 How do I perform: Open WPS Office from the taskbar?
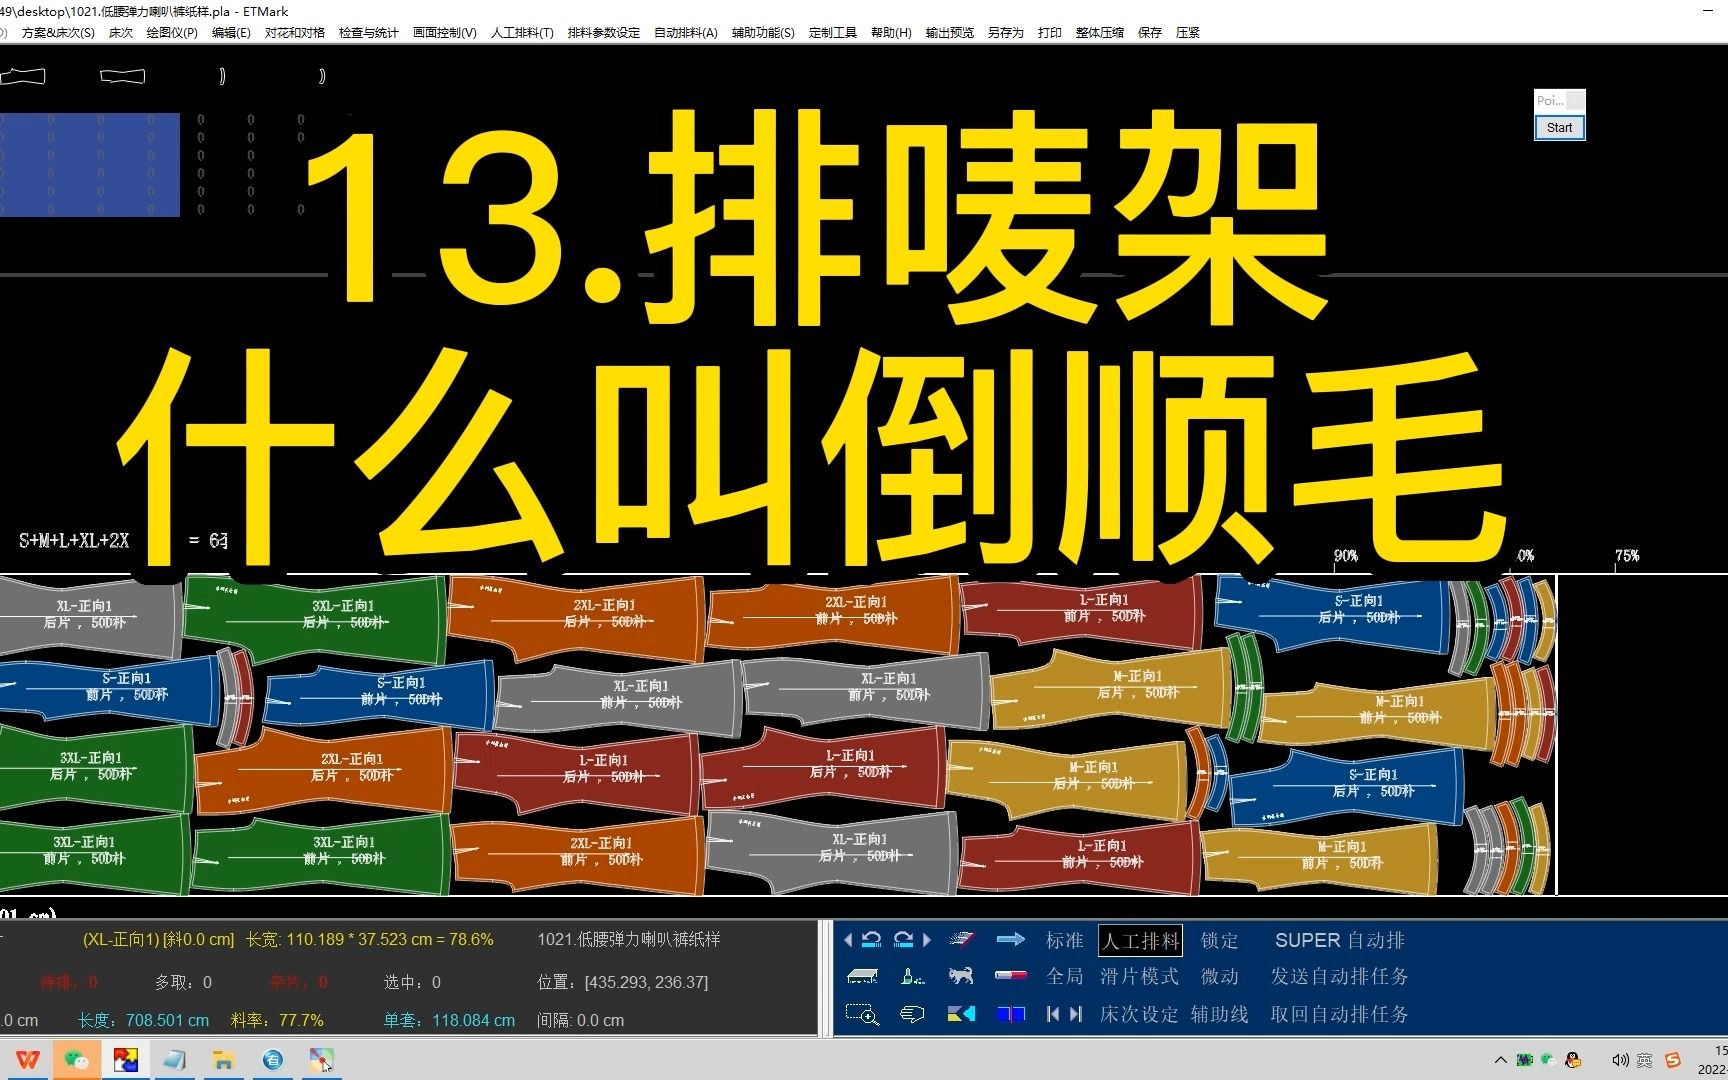(28, 1060)
